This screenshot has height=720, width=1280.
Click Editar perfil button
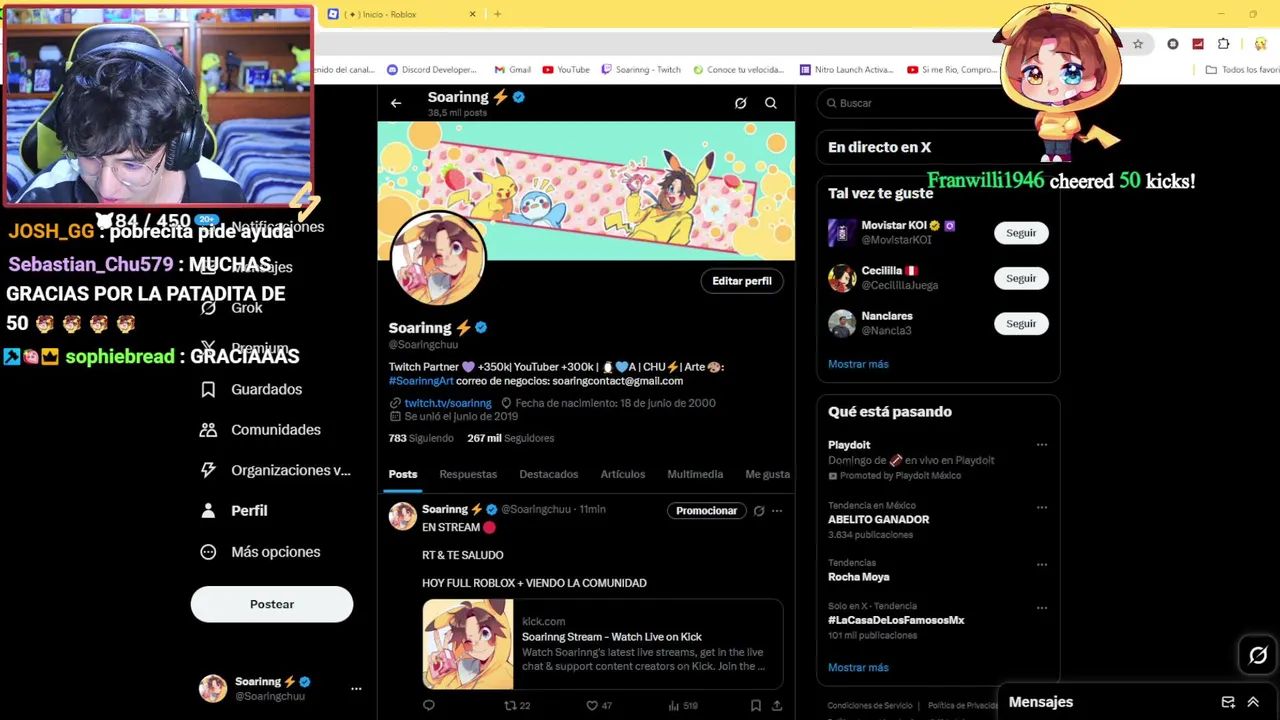pyautogui.click(x=742, y=281)
